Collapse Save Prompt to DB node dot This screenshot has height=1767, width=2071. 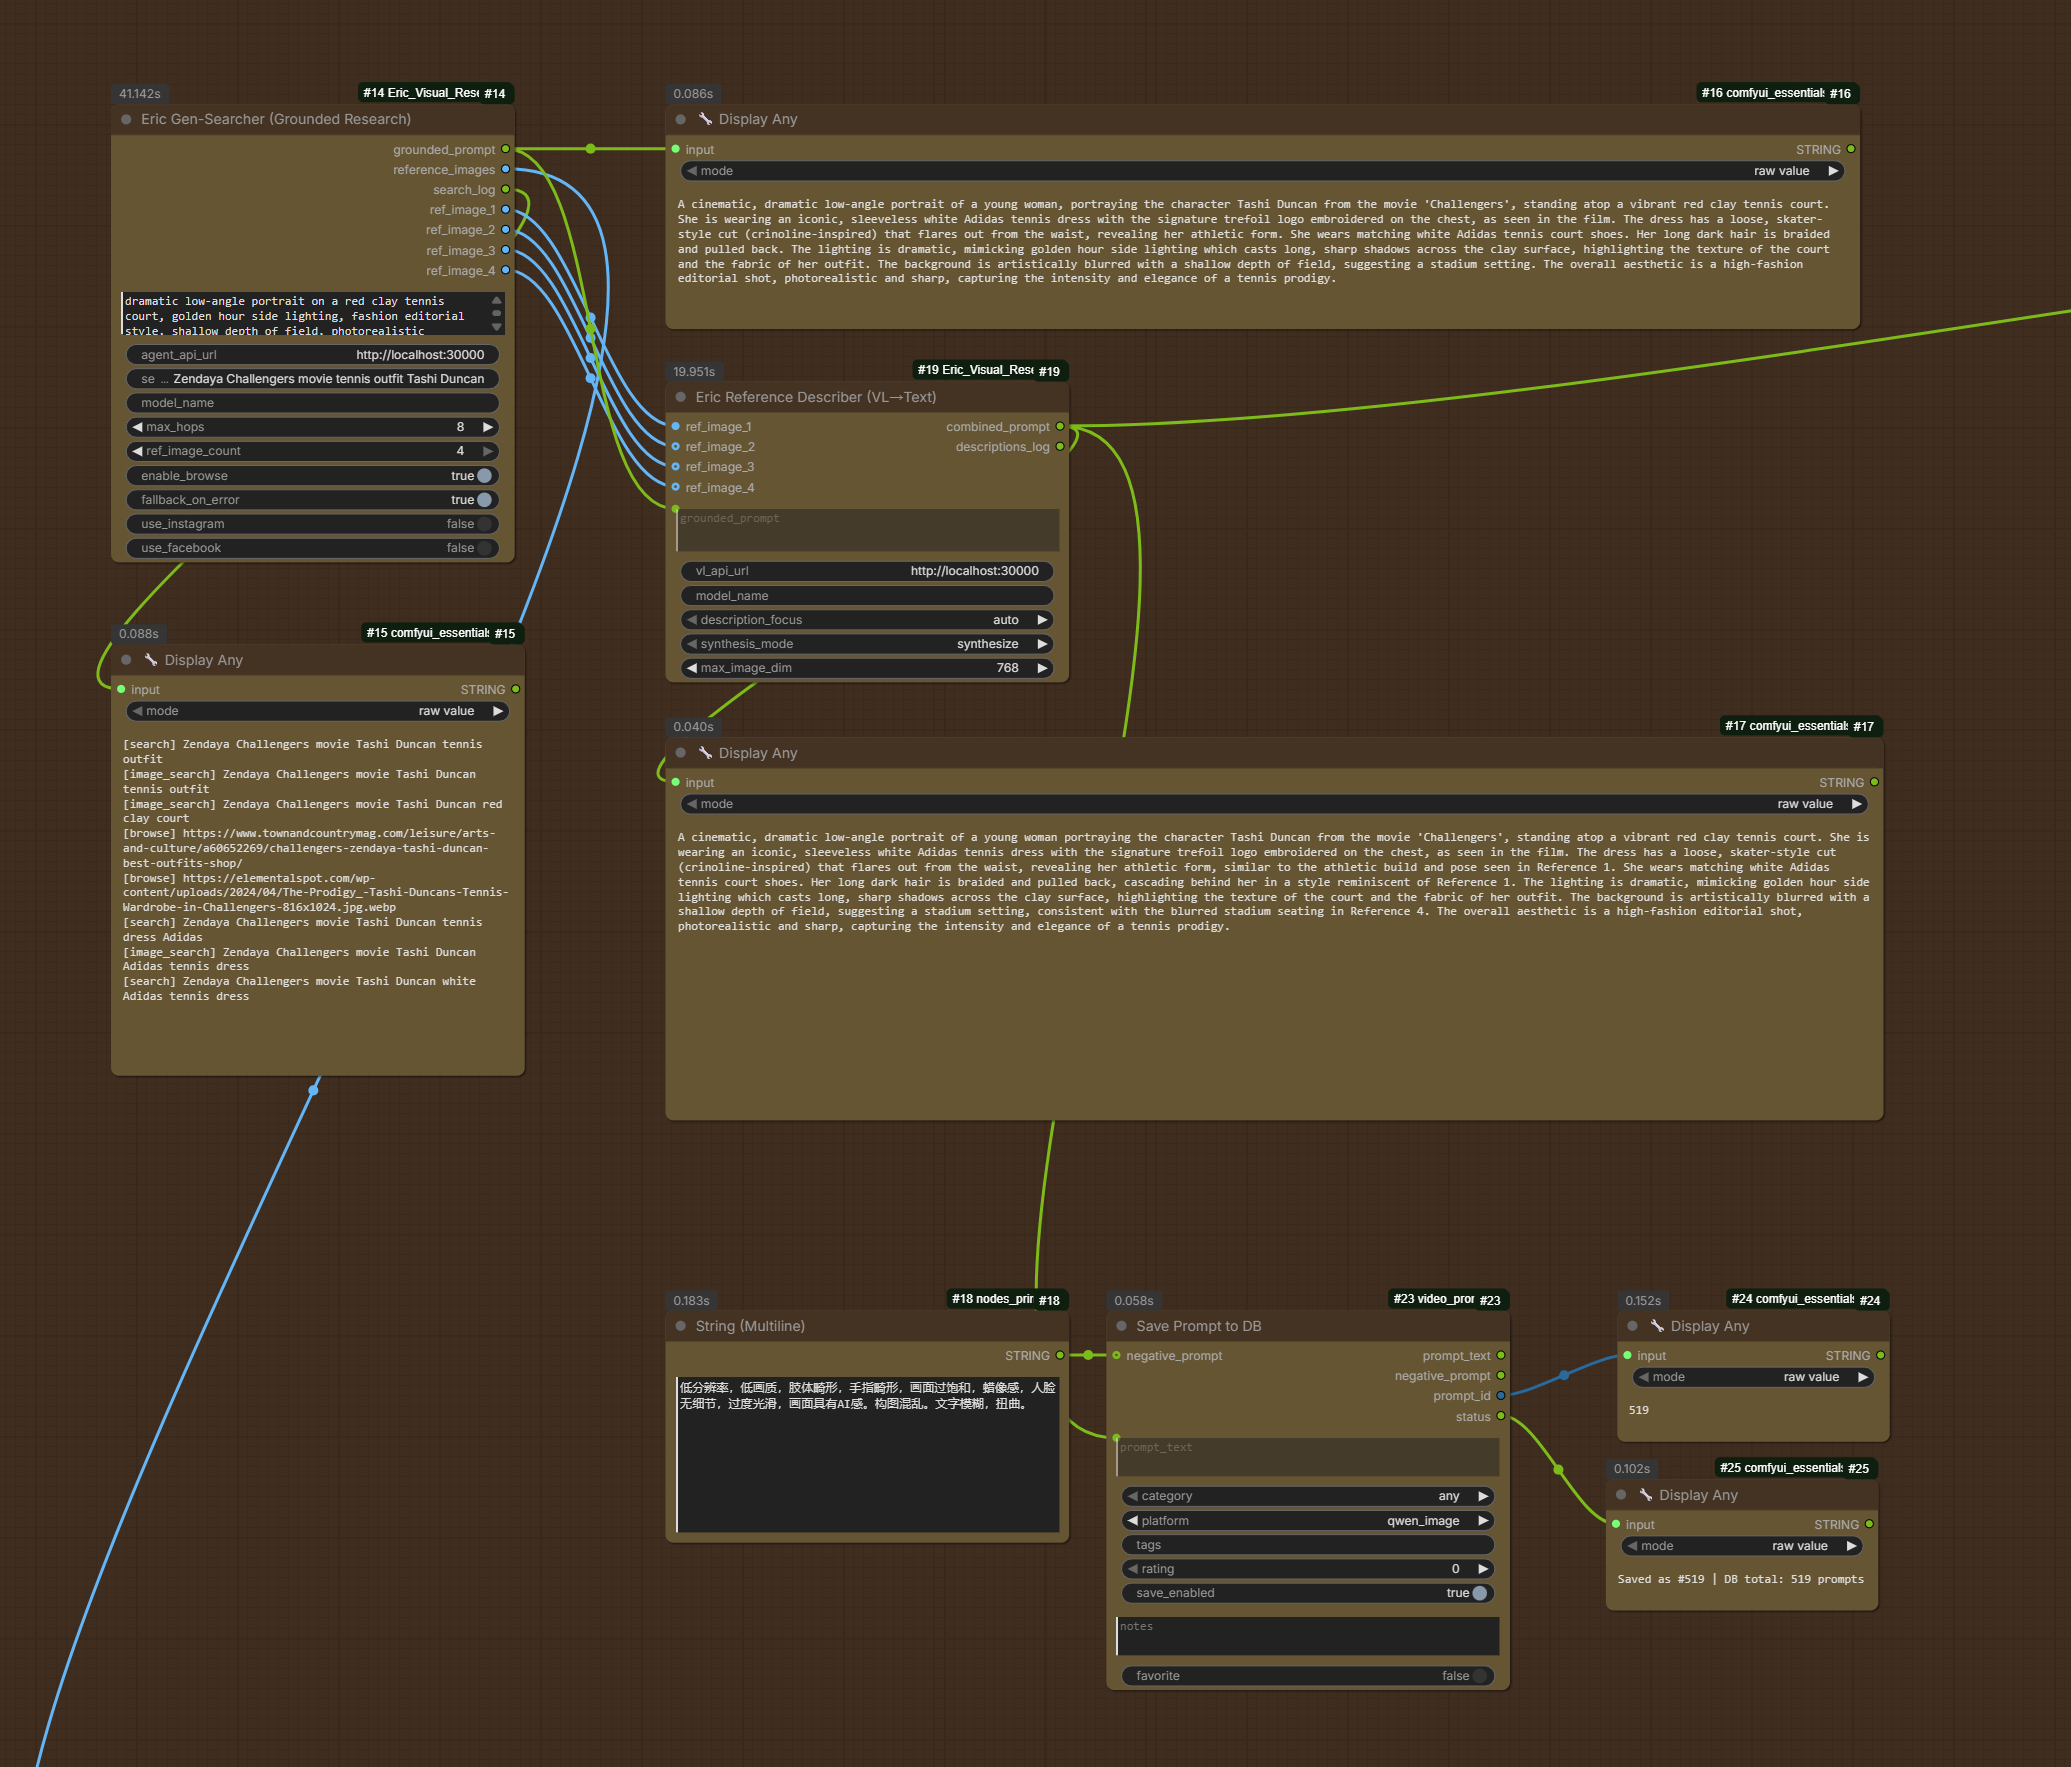[x=1121, y=1326]
